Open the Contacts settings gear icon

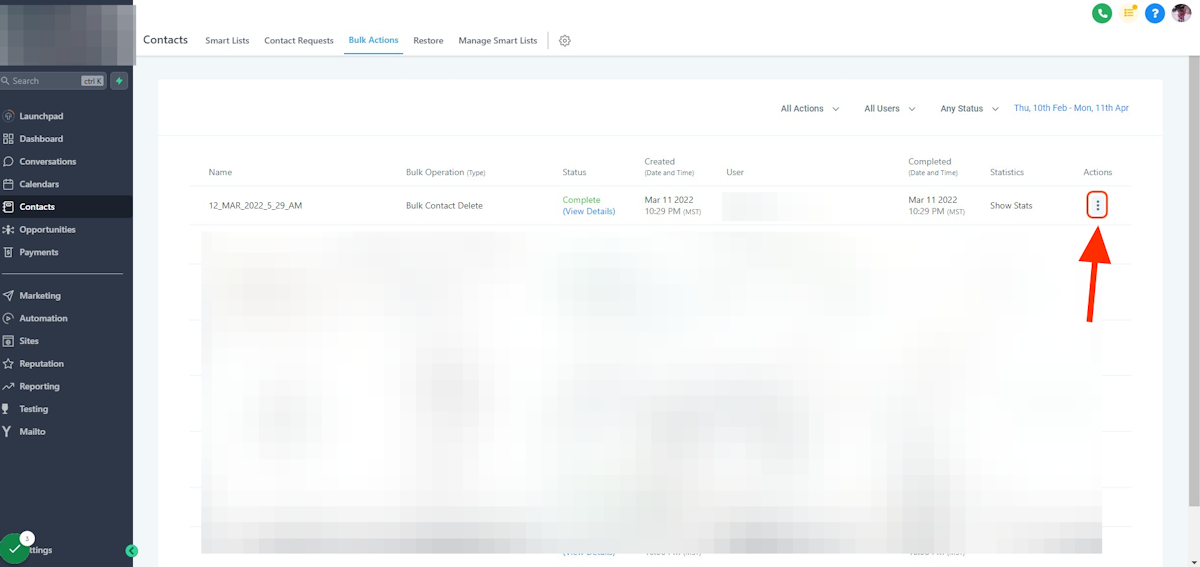tap(565, 41)
